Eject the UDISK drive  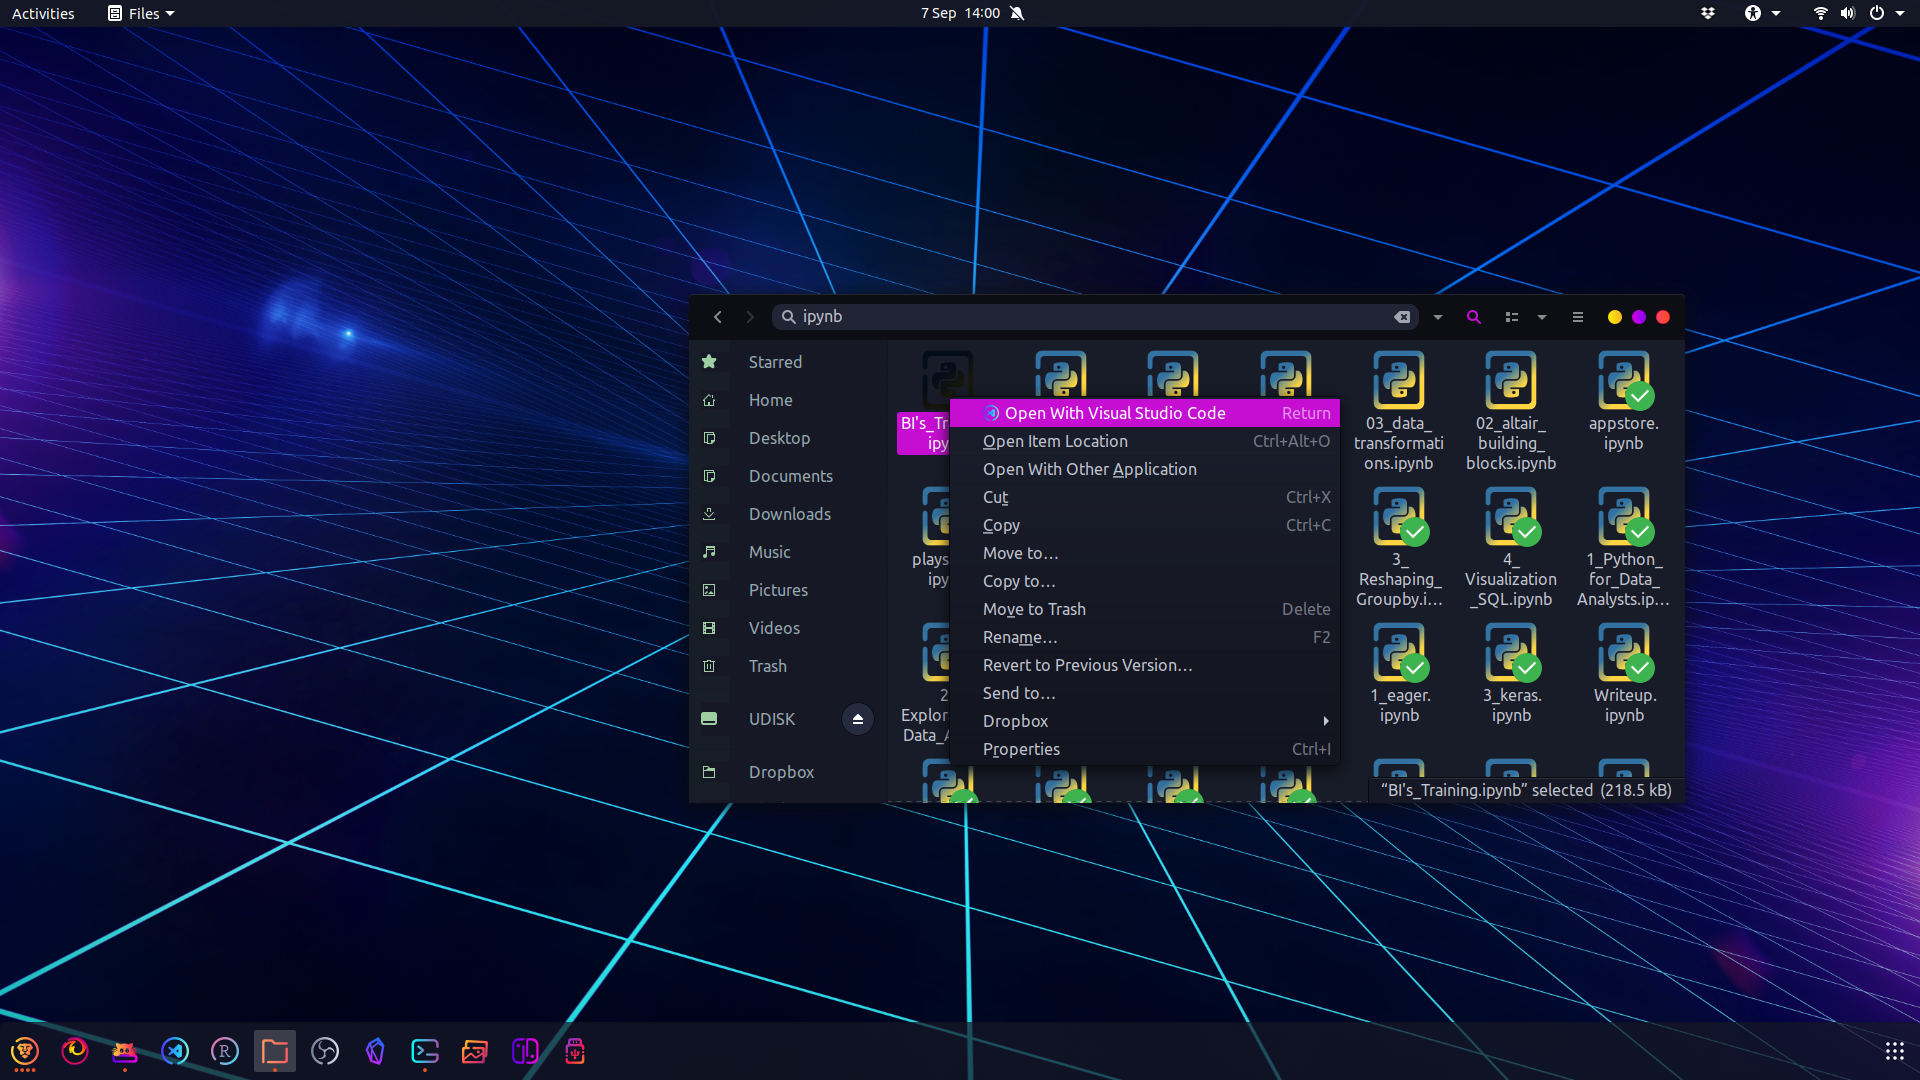pos(857,719)
